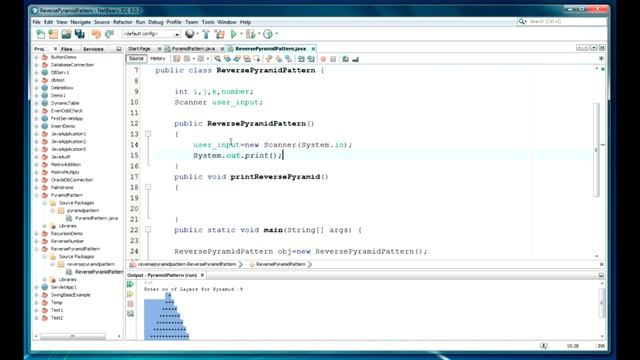Expand the ButtonDemo project node
This screenshot has height=360, width=640.
point(37,58)
